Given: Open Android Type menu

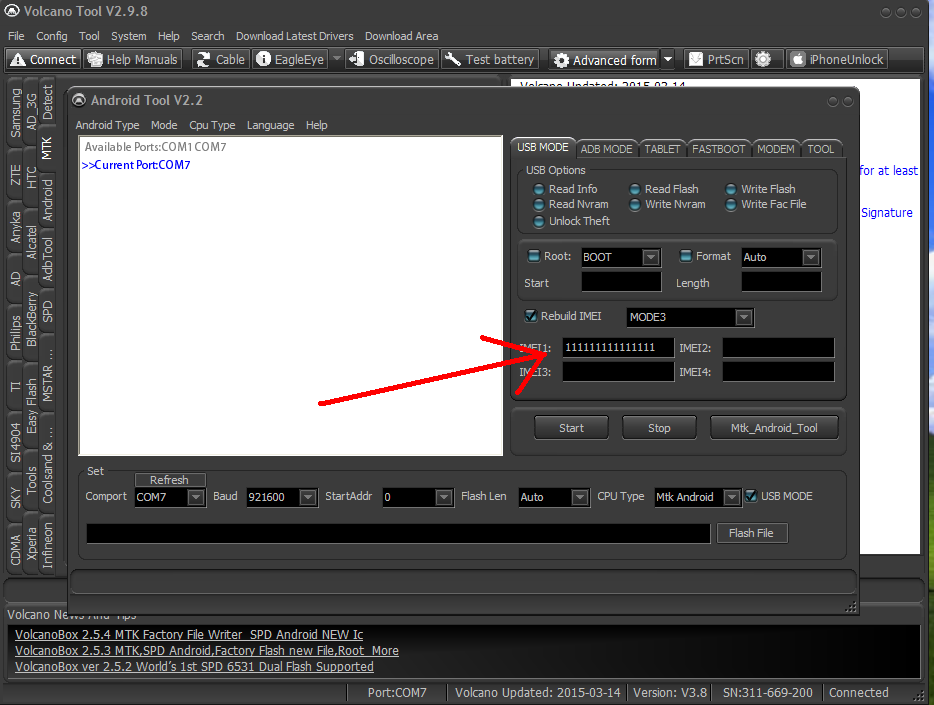Looking at the screenshot, I should tap(107, 126).
